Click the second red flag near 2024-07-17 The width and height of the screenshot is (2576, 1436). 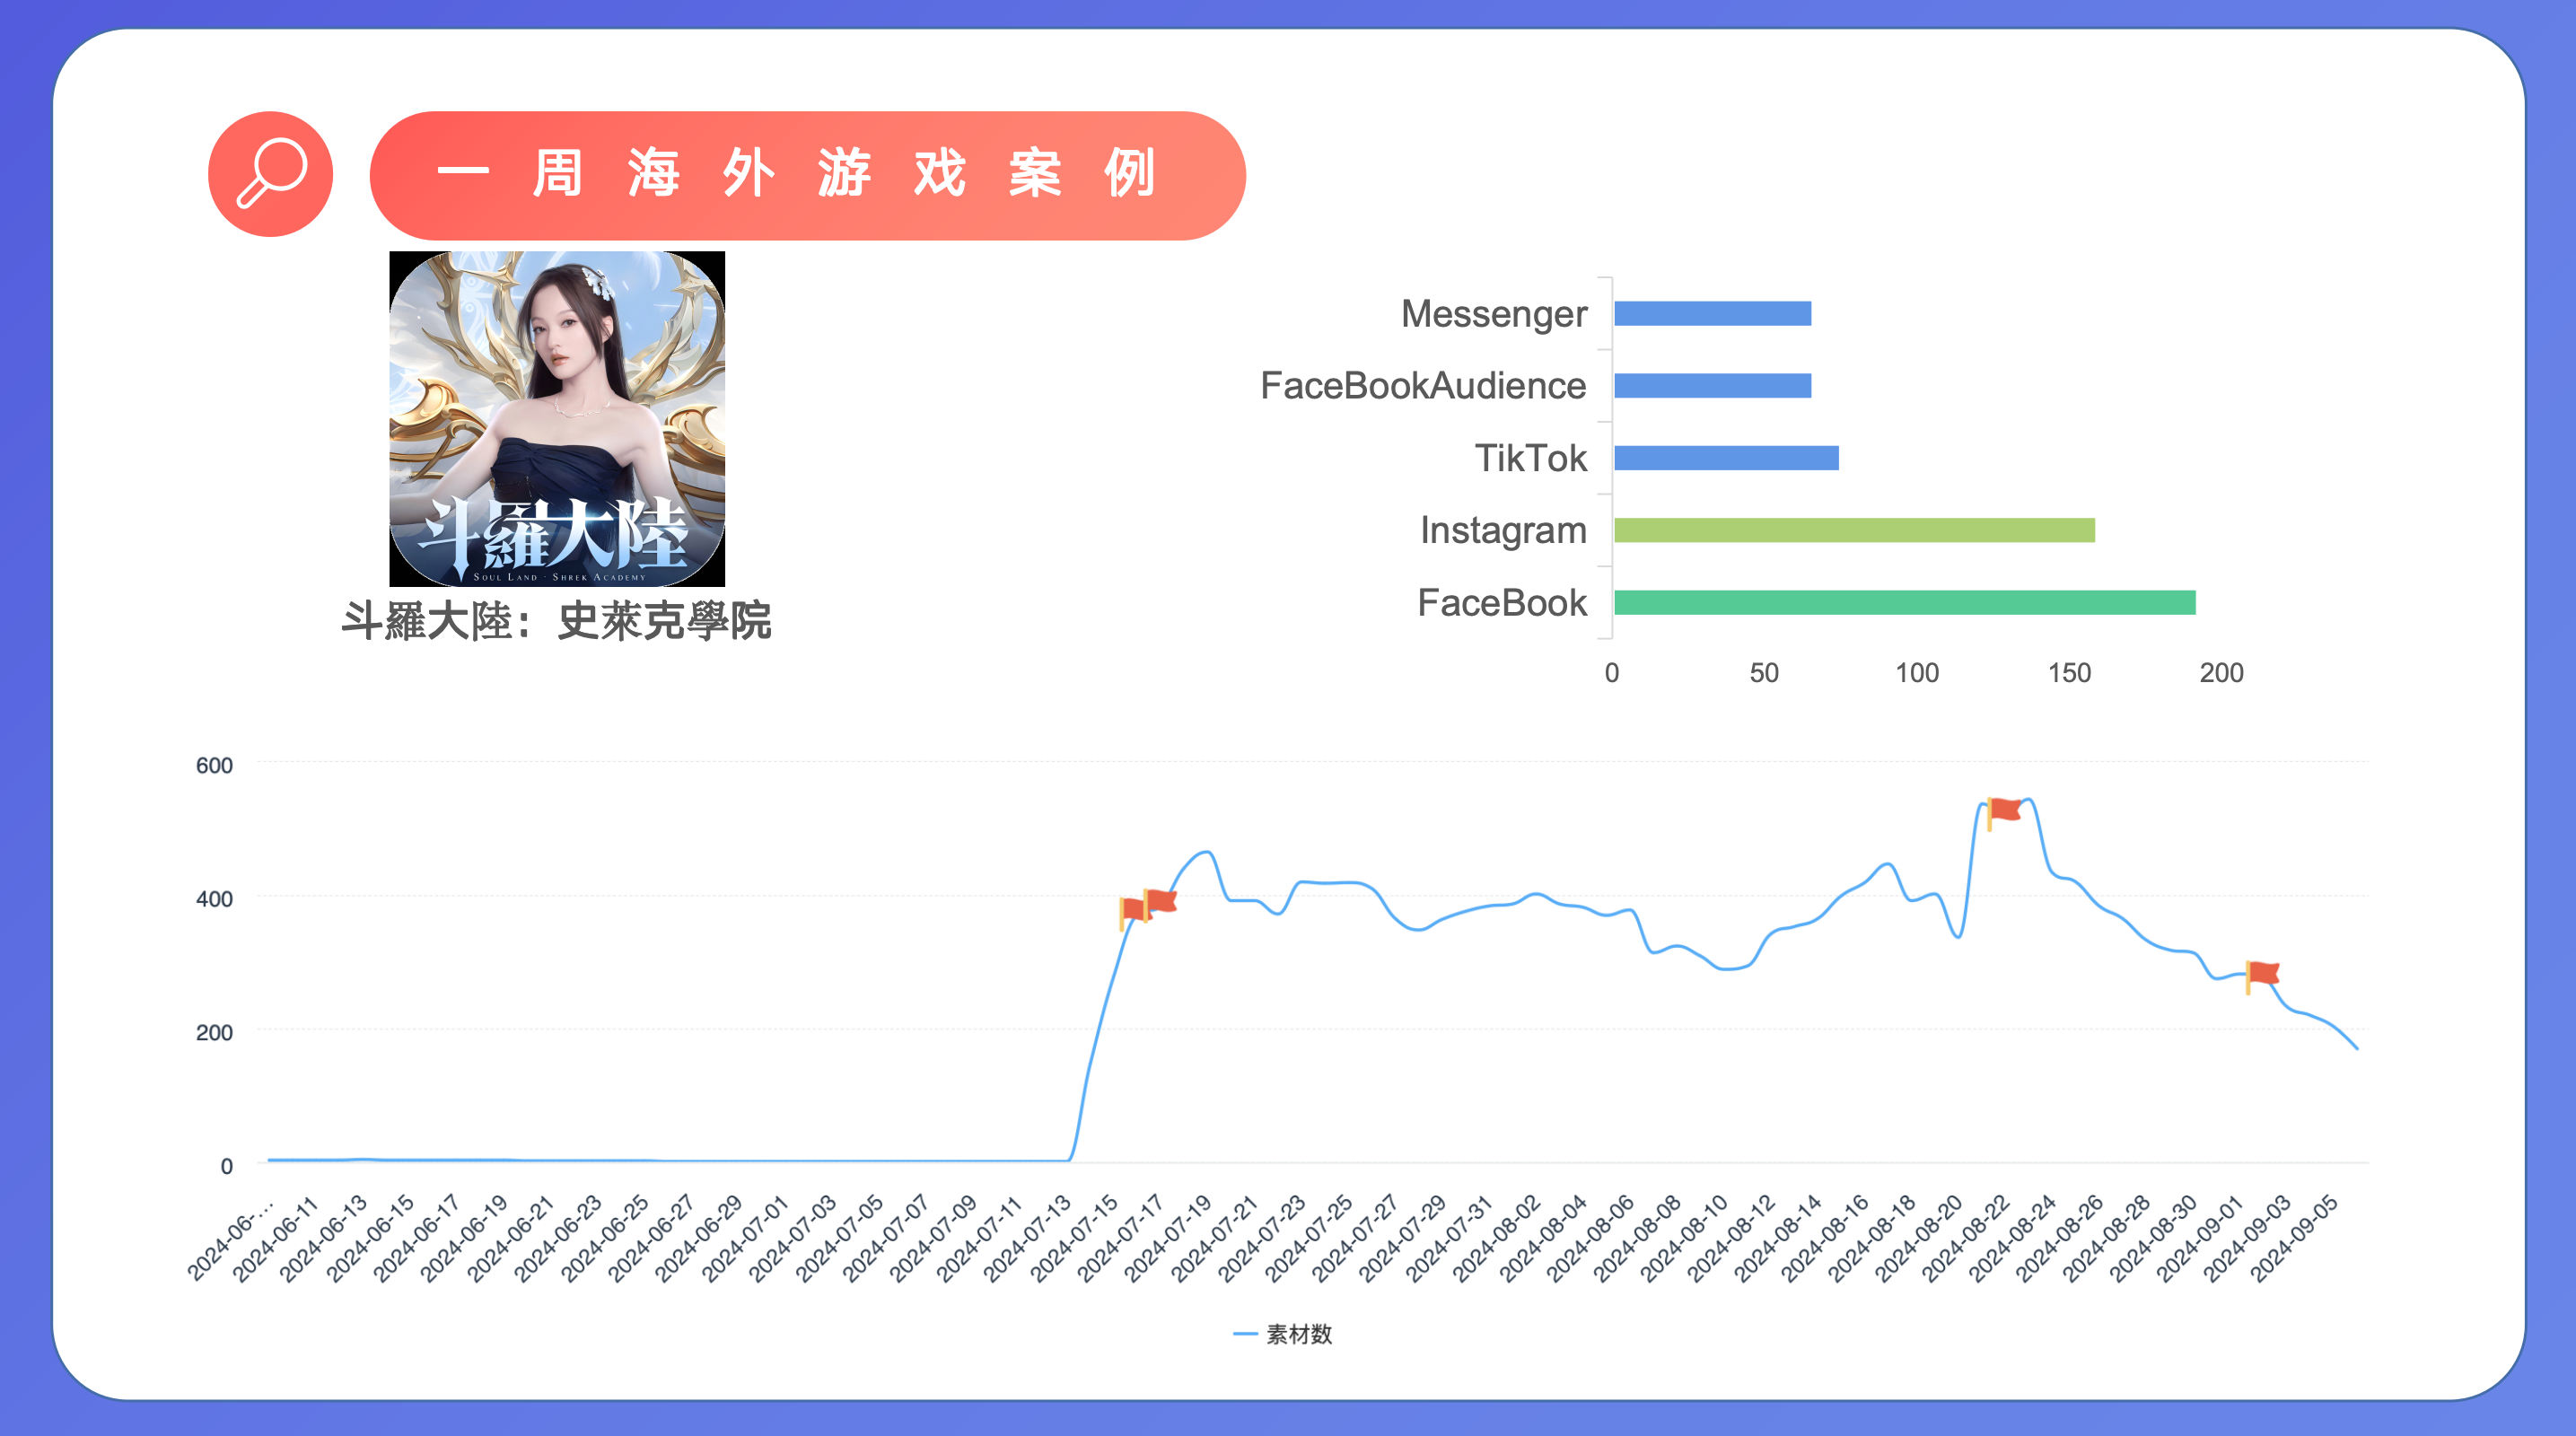point(1160,903)
